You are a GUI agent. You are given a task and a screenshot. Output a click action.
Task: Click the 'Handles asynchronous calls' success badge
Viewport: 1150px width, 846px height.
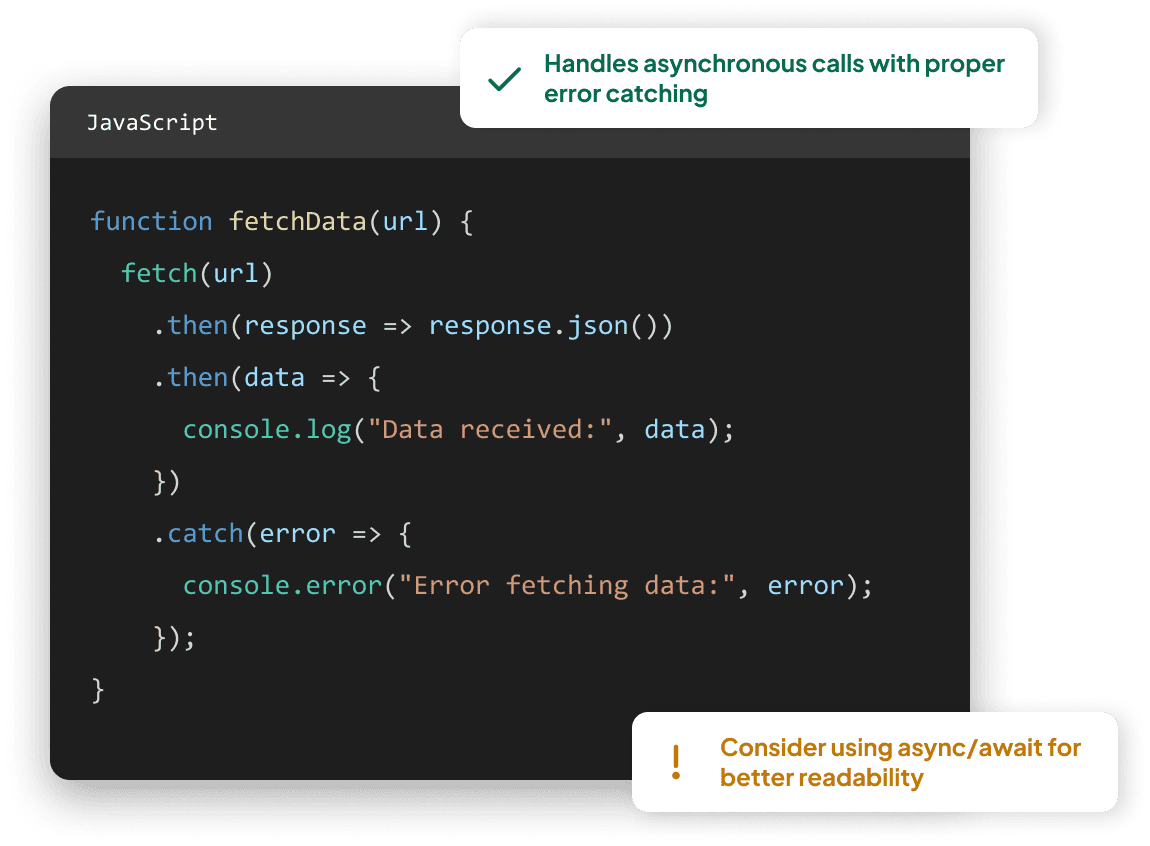coord(773,78)
